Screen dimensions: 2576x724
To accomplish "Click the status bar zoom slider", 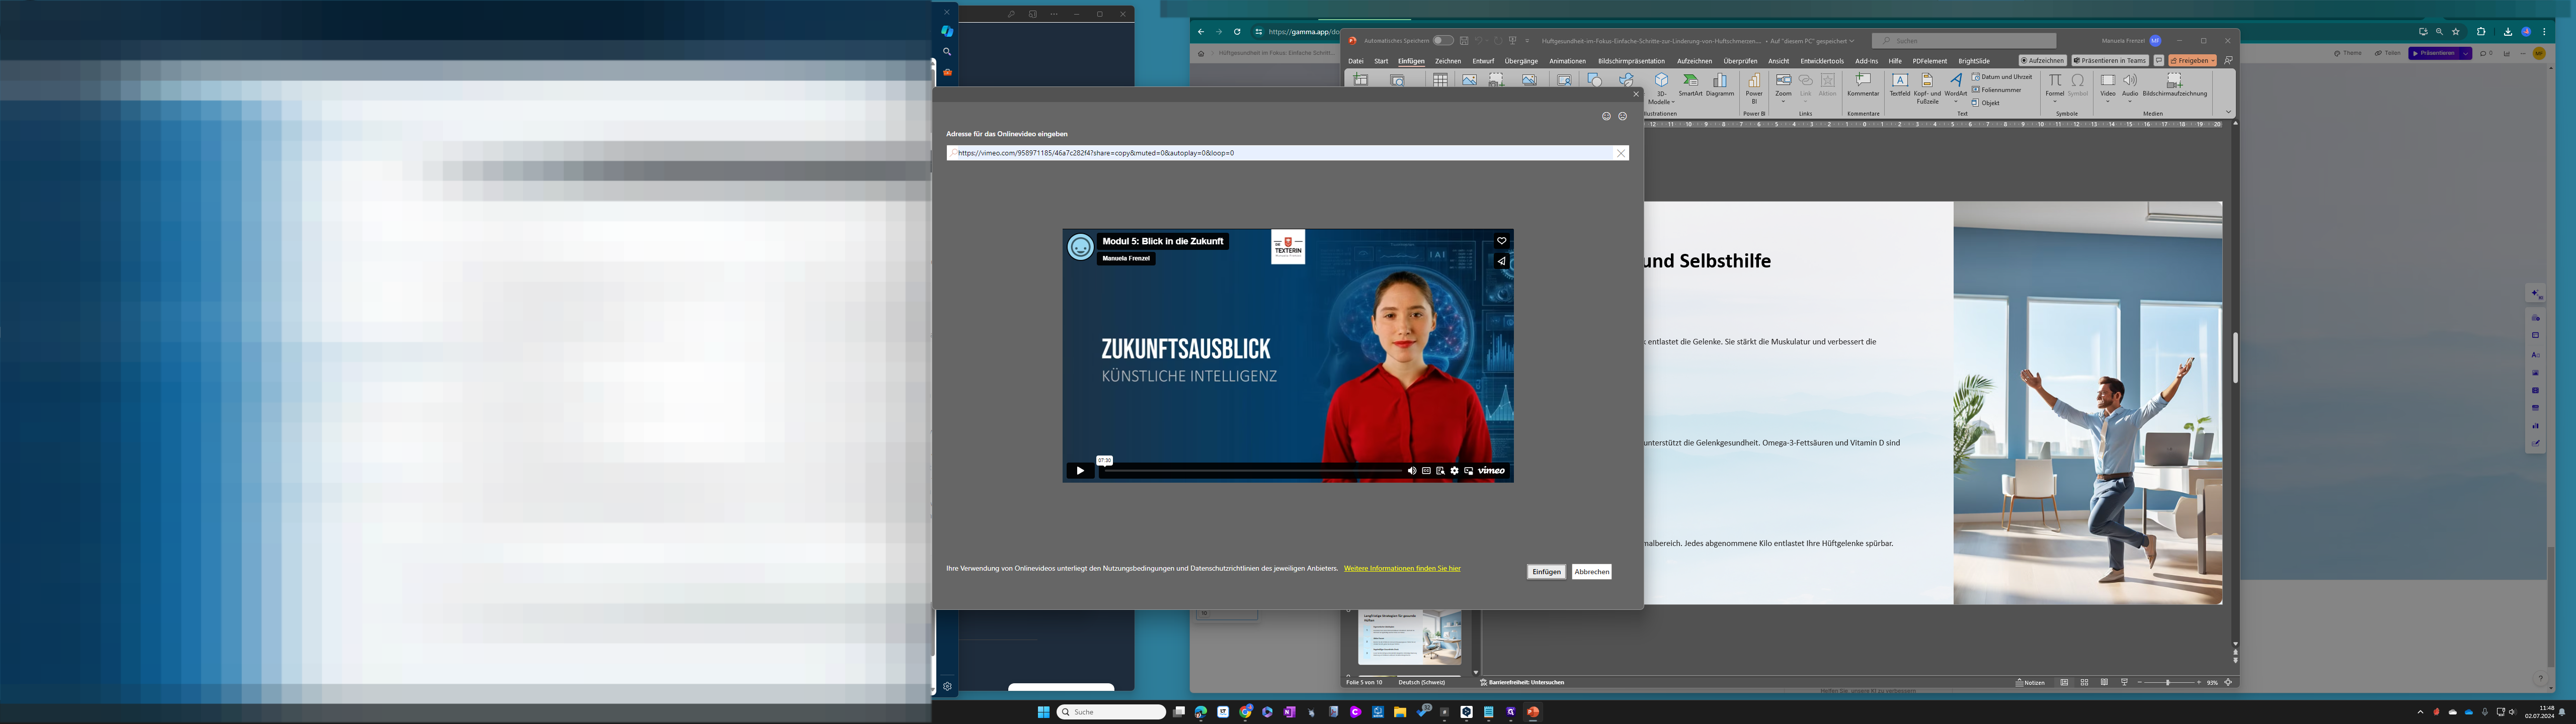I will [2168, 682].
